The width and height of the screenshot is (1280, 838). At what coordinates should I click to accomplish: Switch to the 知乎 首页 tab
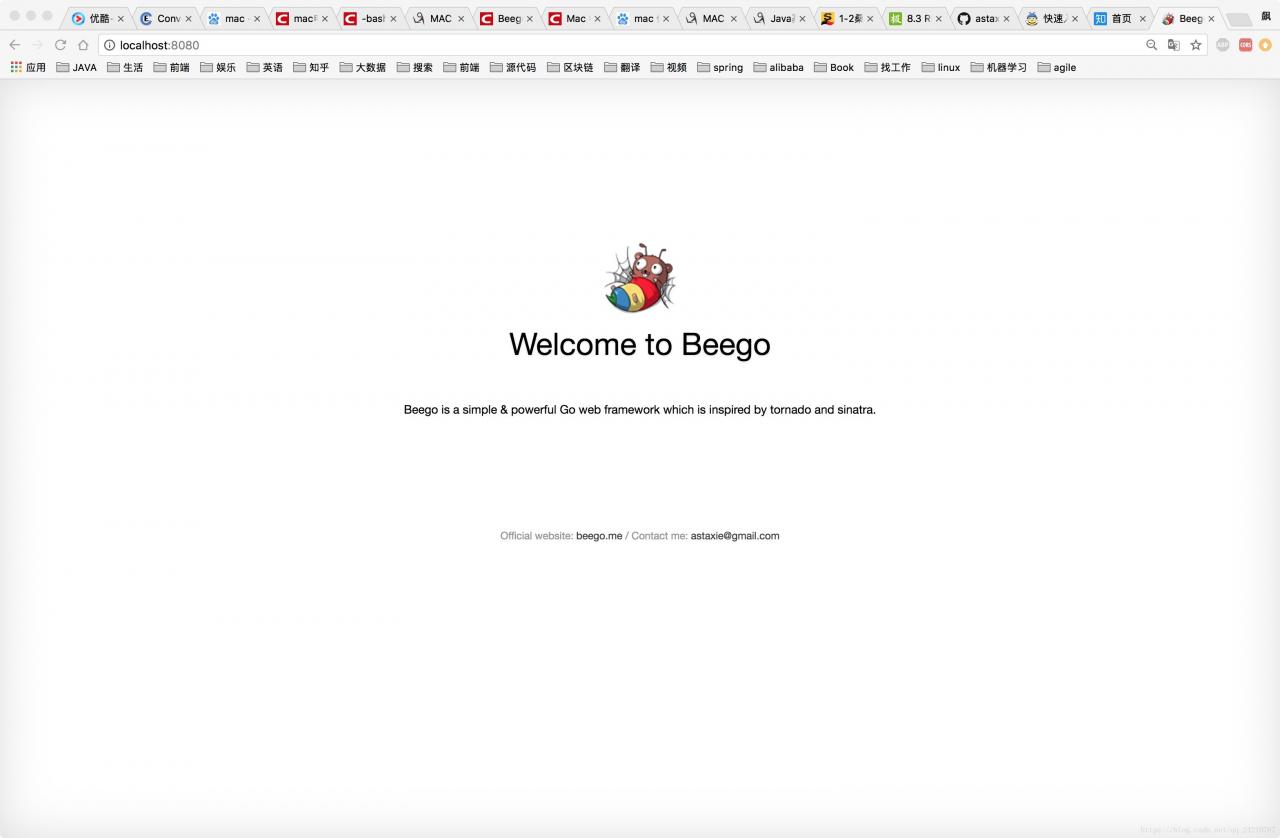tap(1122, 18)
